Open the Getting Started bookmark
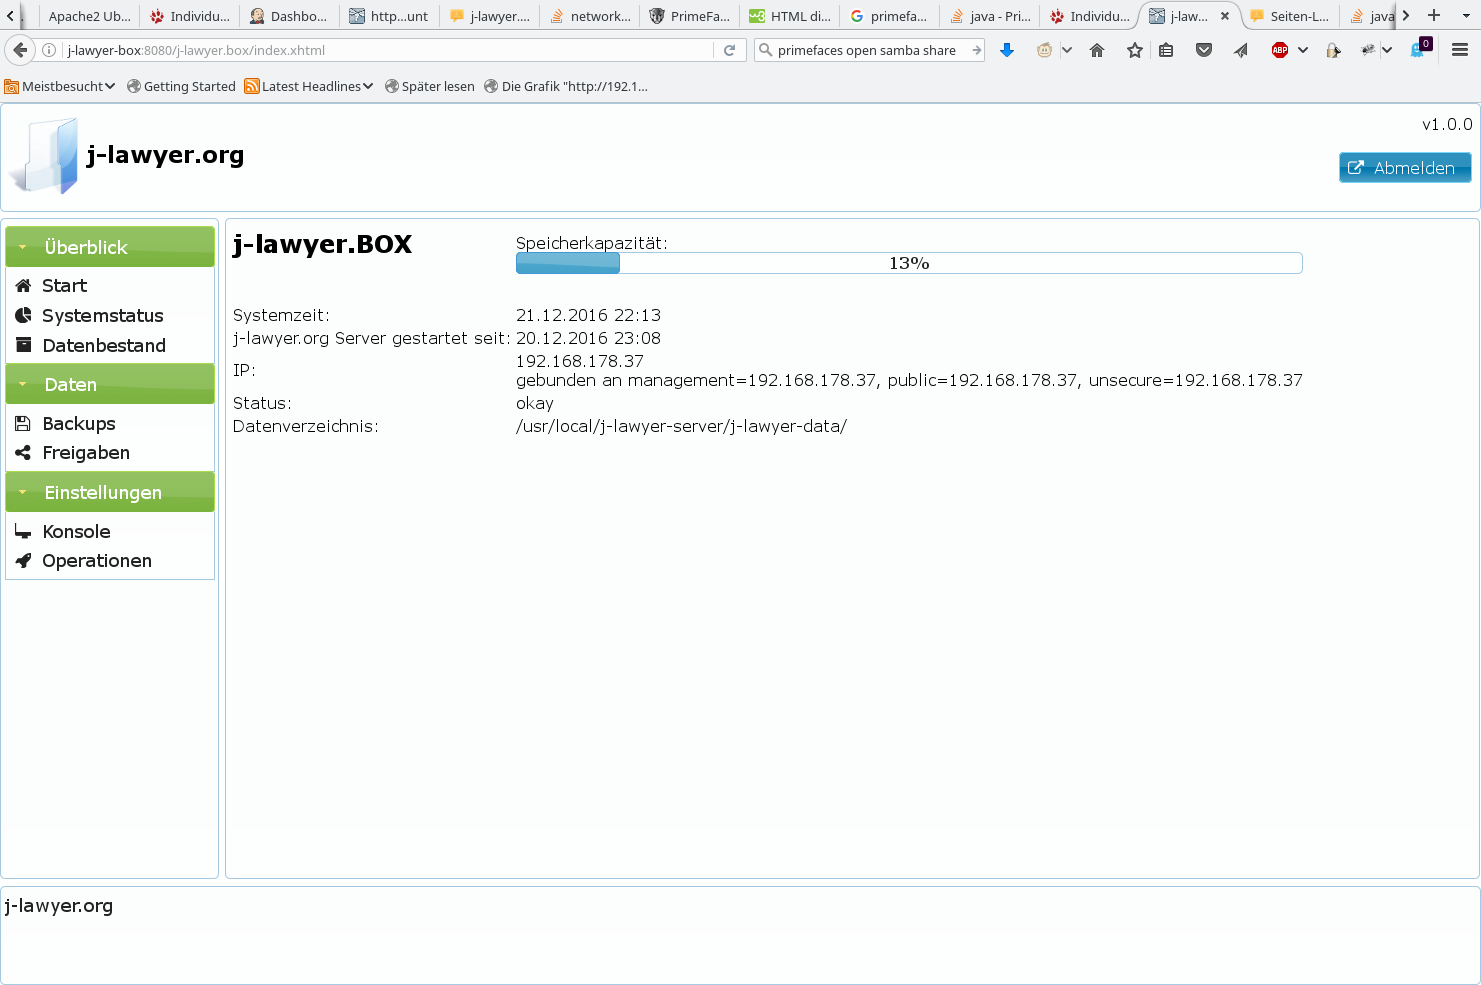 tap(181, 86)
